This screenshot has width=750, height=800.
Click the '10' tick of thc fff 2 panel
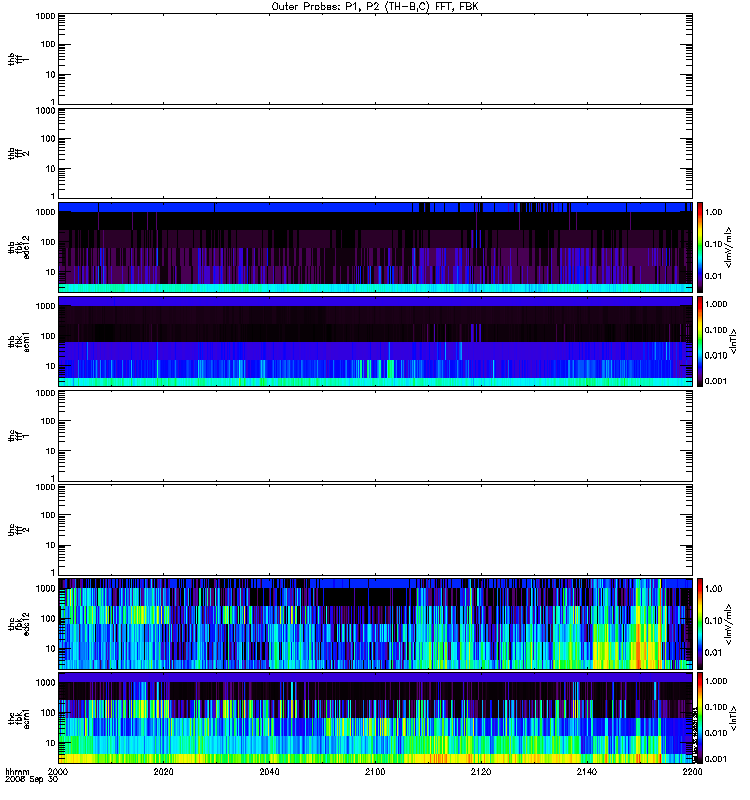pos(51,545)
